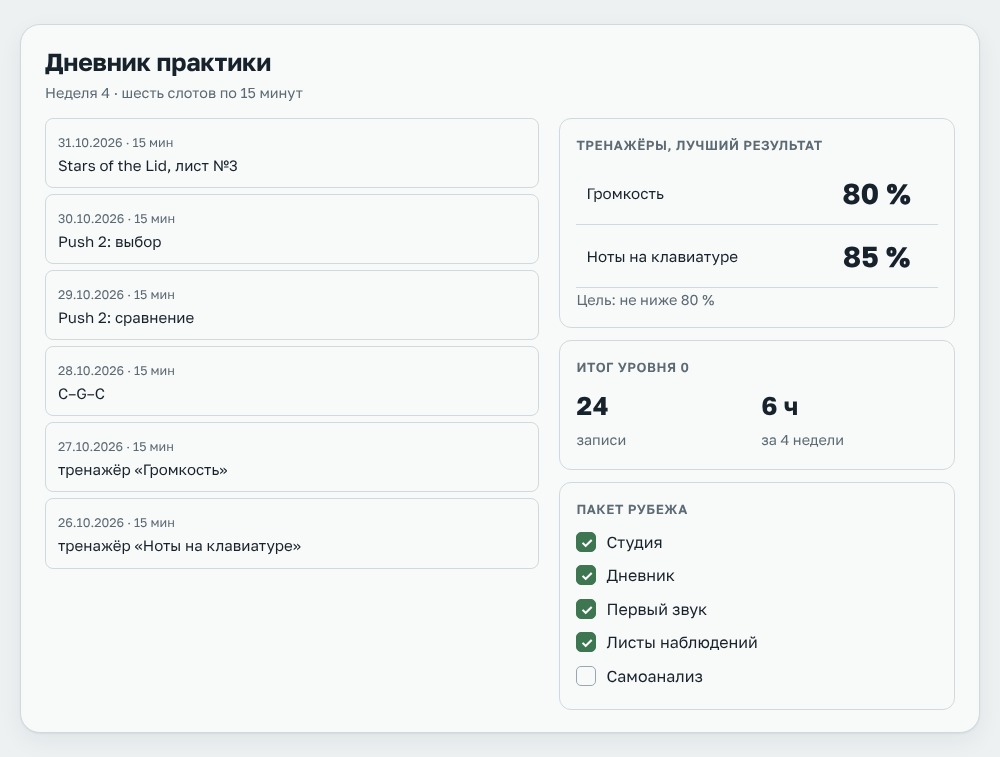Screen dimensions: 1000x757
Task: Click the Пакет рубежа section title
Action: [631, 510]
